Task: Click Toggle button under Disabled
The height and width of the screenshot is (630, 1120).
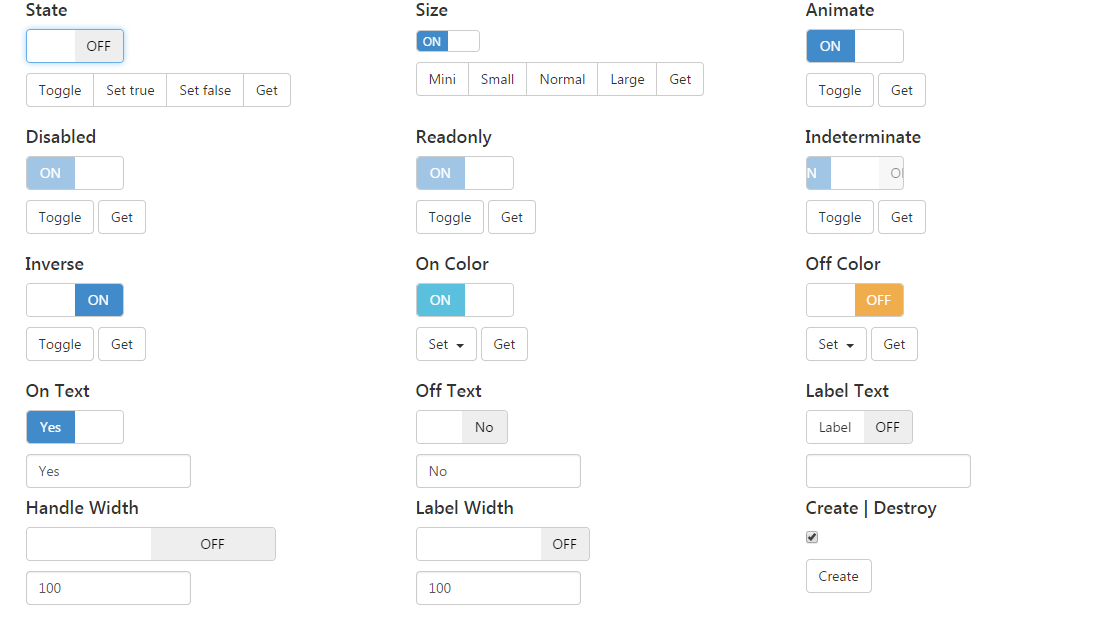Action: pos(60,217)
